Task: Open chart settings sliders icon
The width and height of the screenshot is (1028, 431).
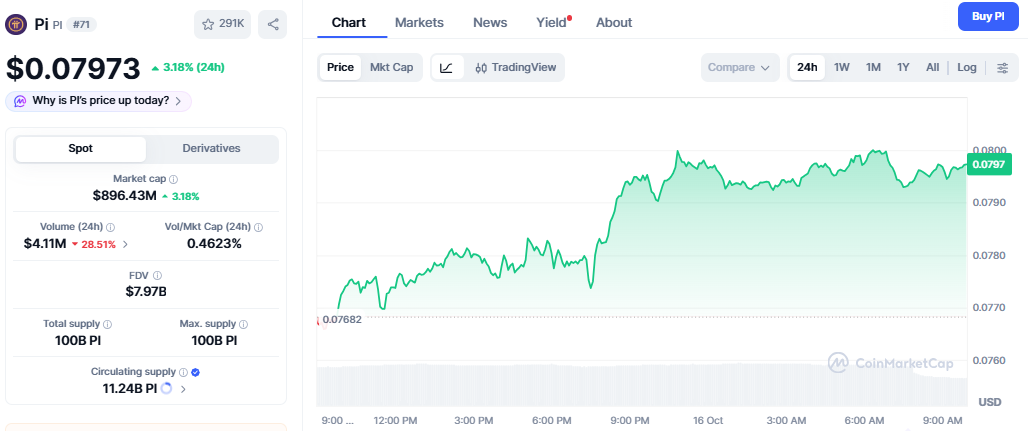Action: tap(1002, 68)
